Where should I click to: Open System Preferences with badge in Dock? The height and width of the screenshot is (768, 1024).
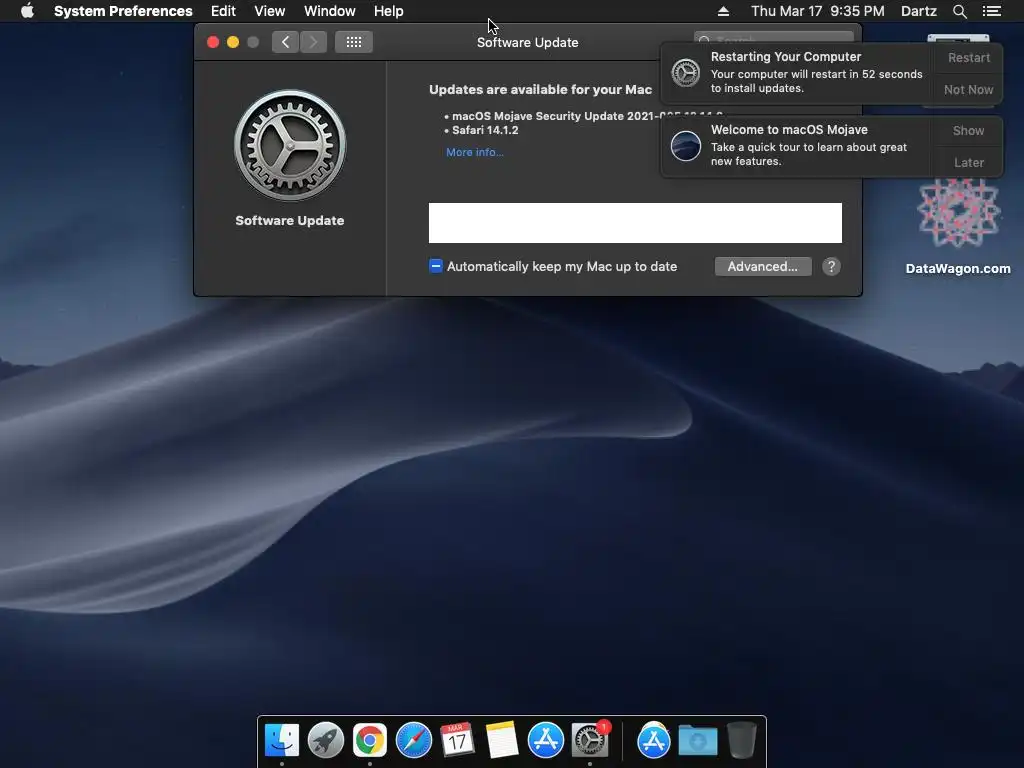pyautogui.click(x=590, y=741)
